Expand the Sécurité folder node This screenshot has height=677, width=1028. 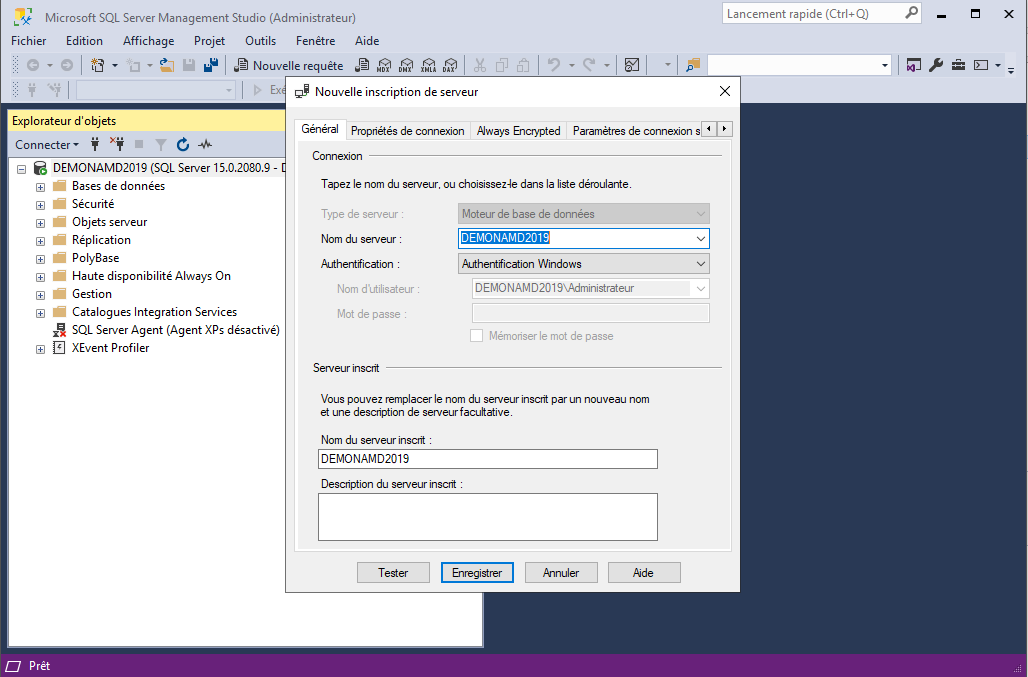pos(41,205)
